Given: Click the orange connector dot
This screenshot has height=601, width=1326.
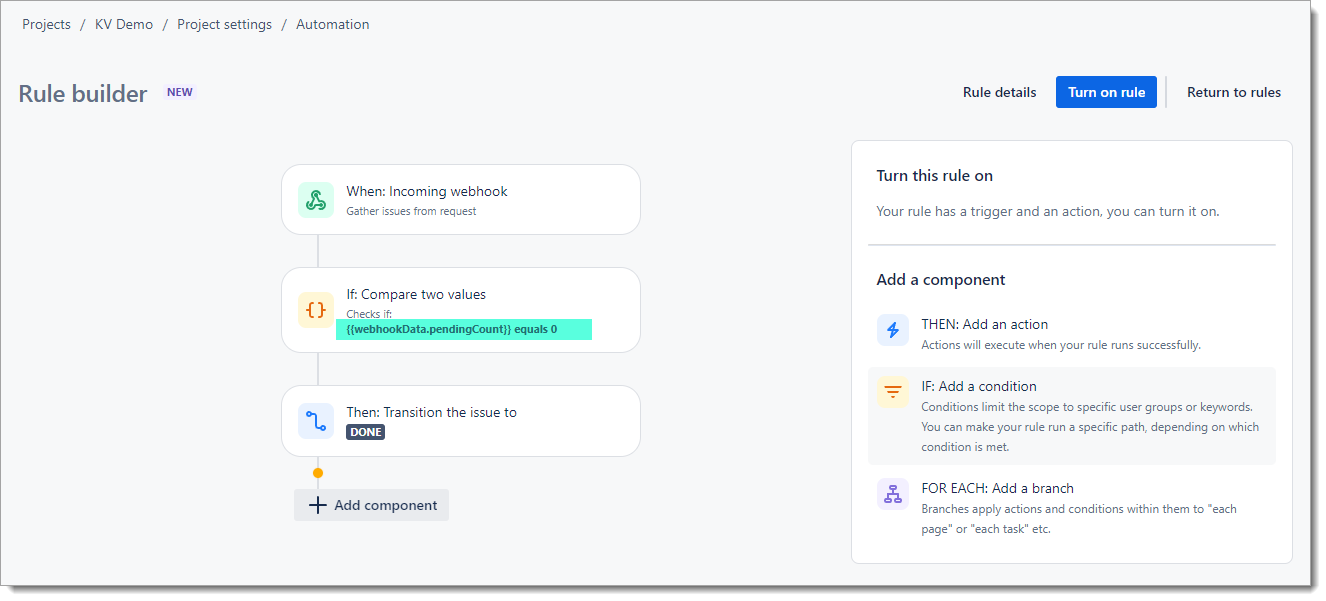Looking at the screenshot, I should point(318,473).
